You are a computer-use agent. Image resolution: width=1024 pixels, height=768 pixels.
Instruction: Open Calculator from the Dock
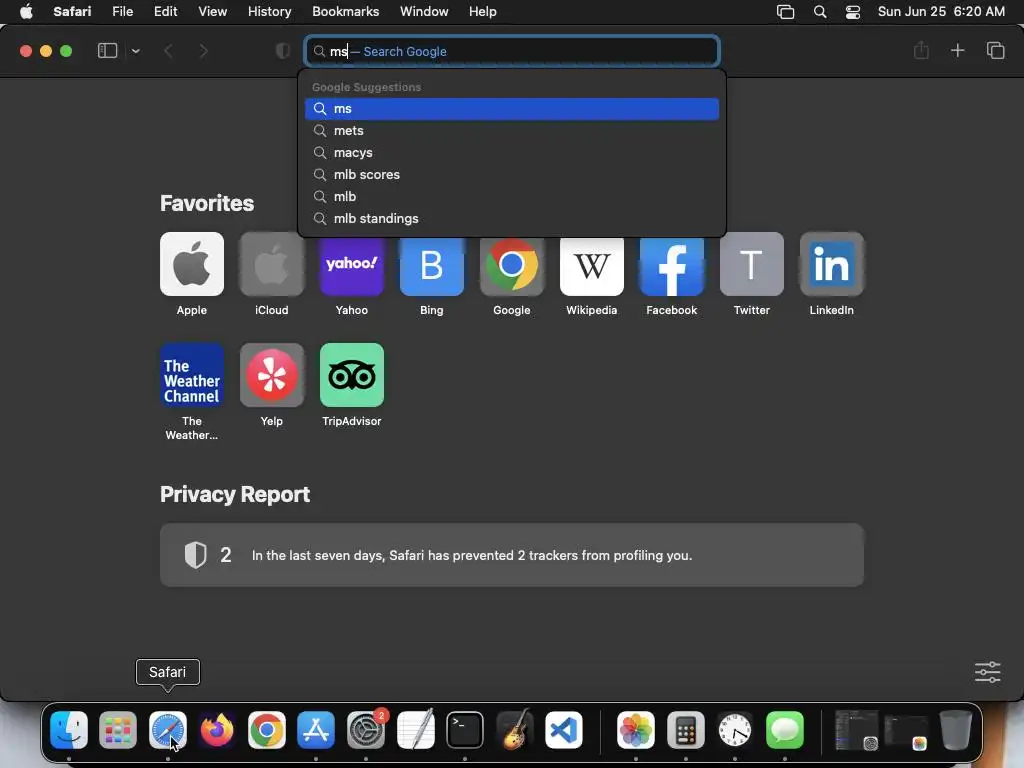pos(686,730)
